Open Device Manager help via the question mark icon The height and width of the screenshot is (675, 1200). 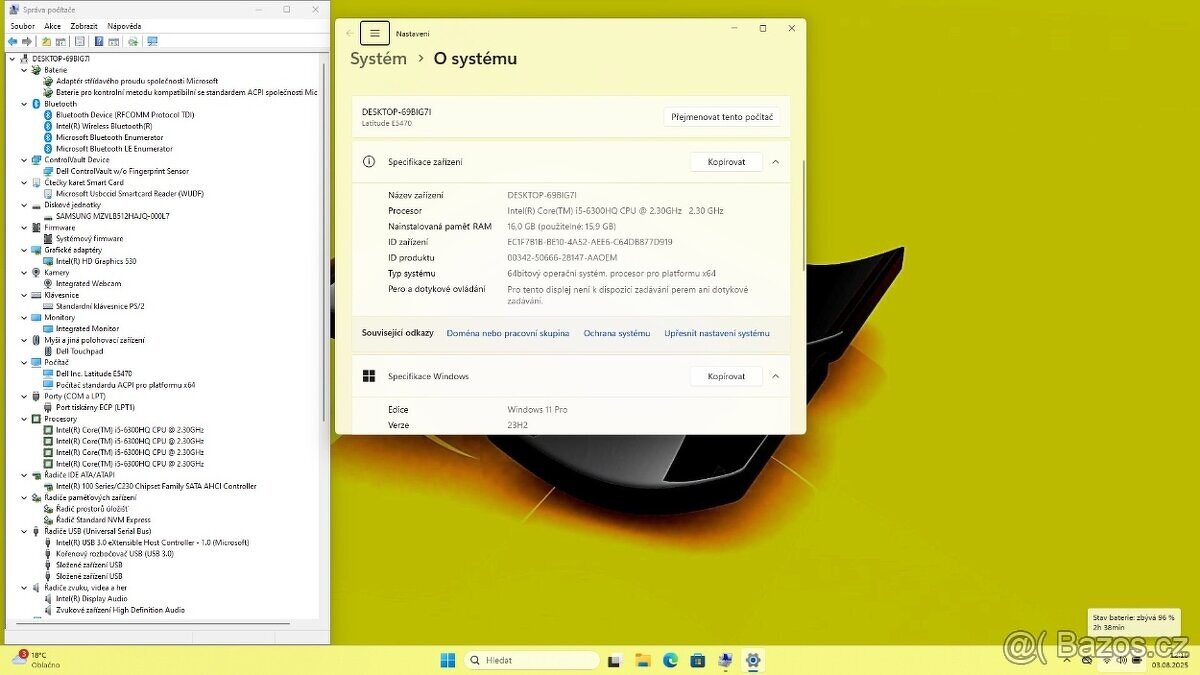(99, 41)
